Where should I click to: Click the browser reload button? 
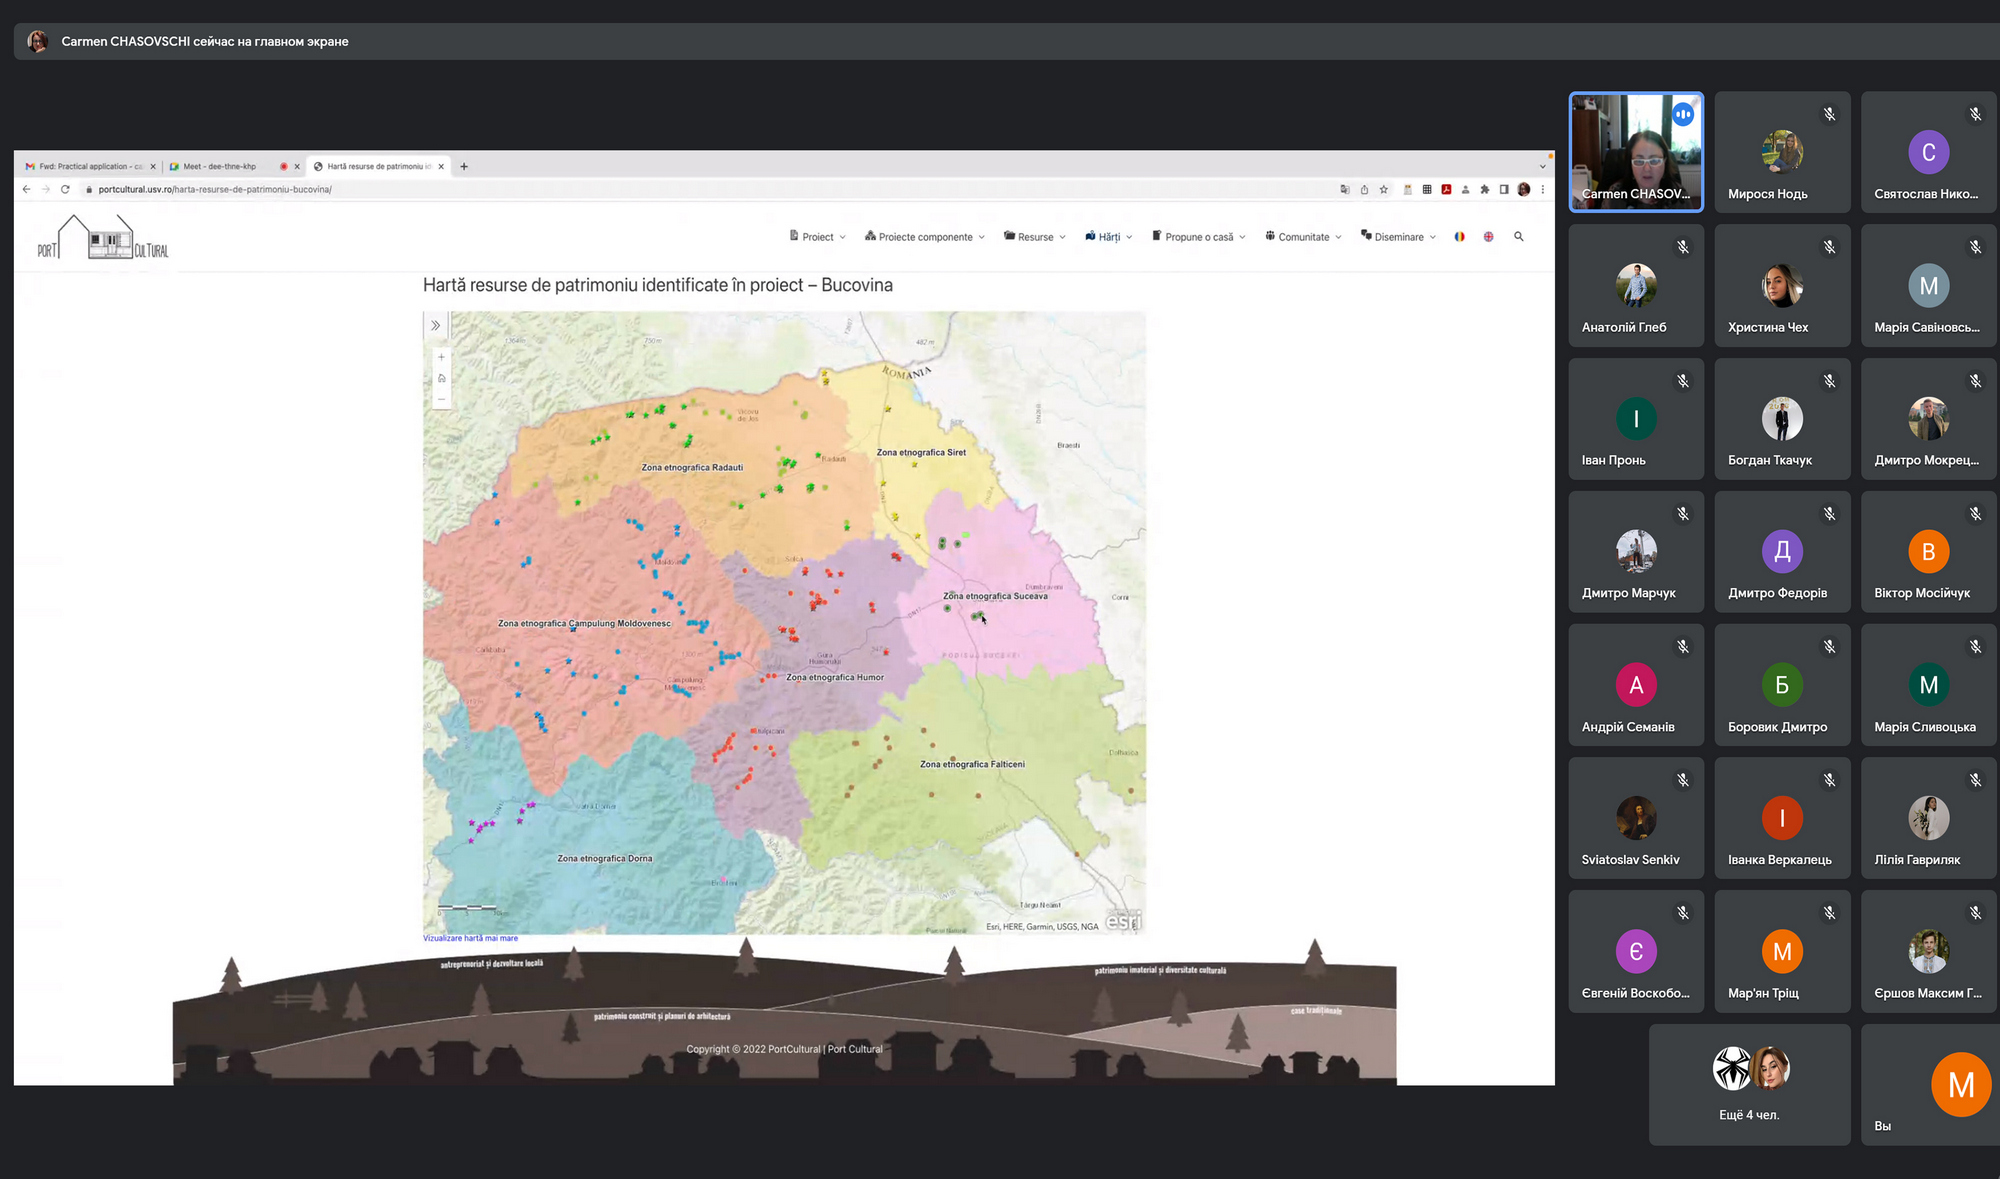pos(65,189)
